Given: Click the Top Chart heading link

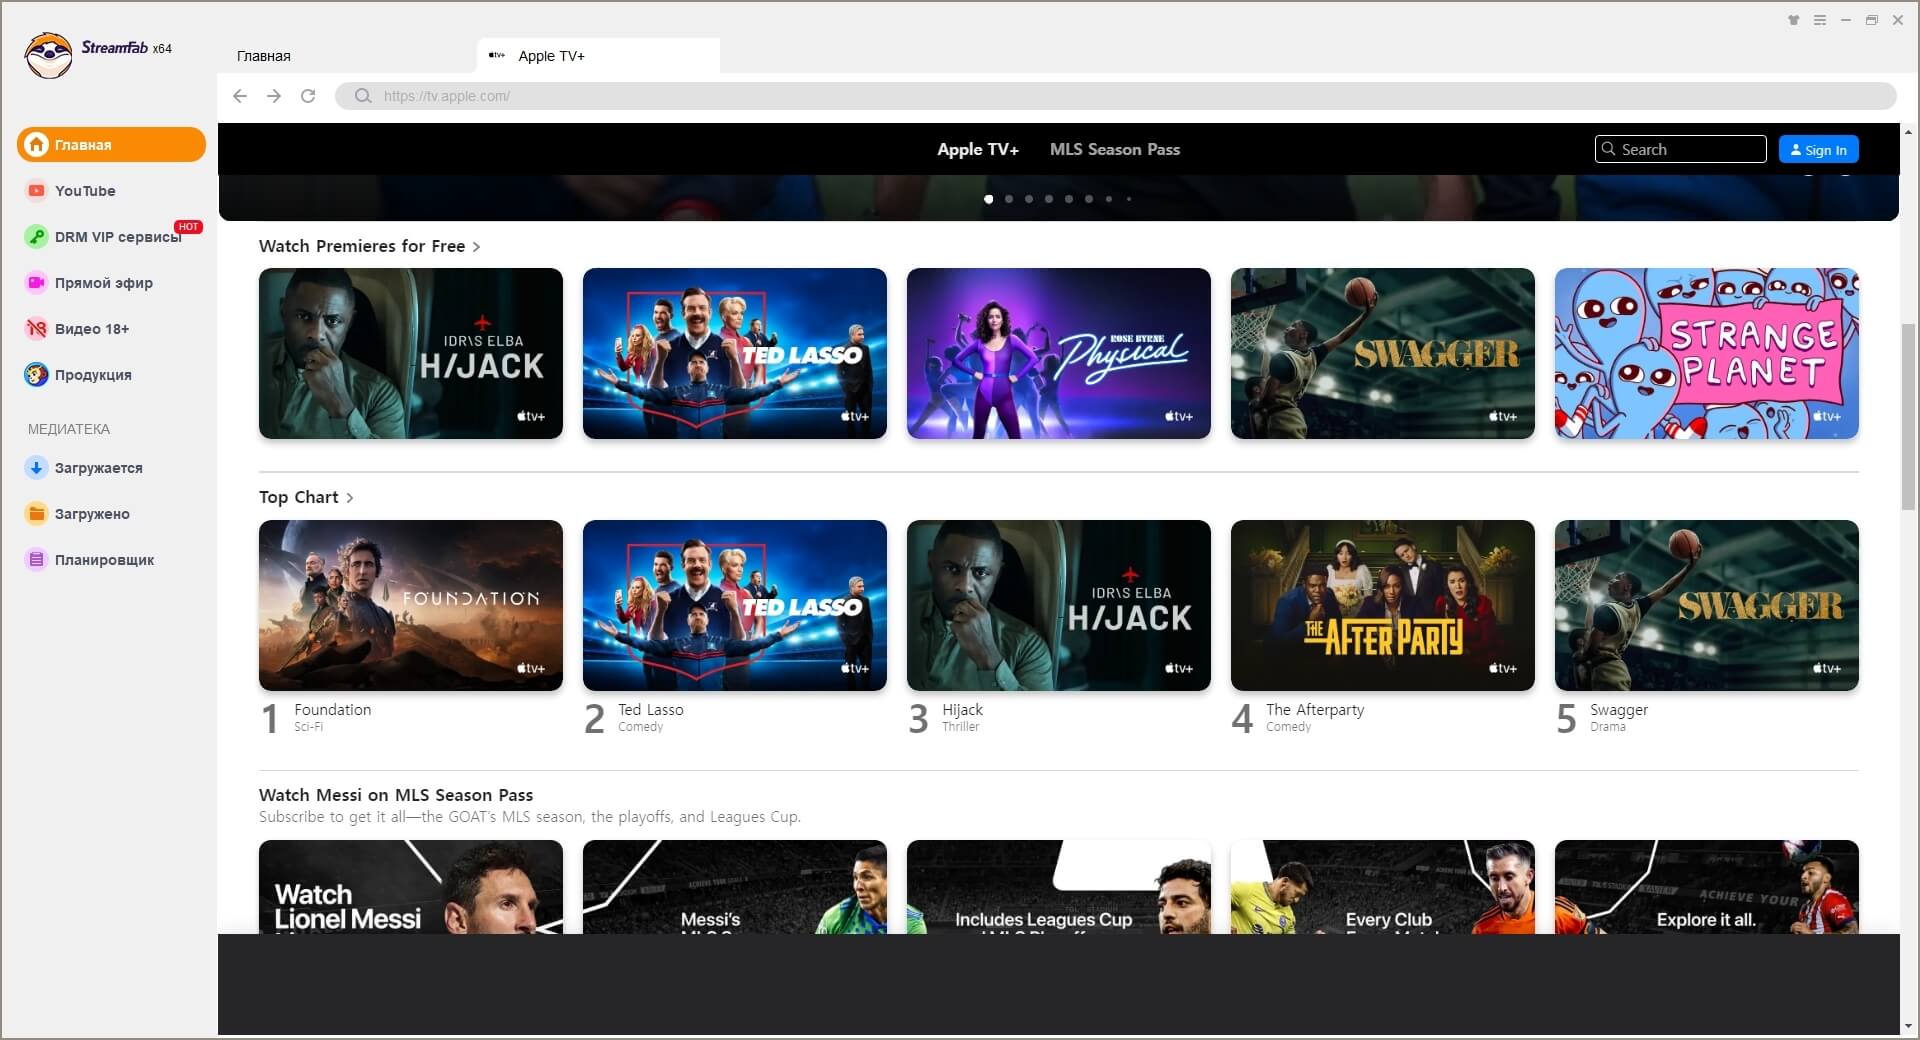Looking at the screenshot, I should point(299,497).
